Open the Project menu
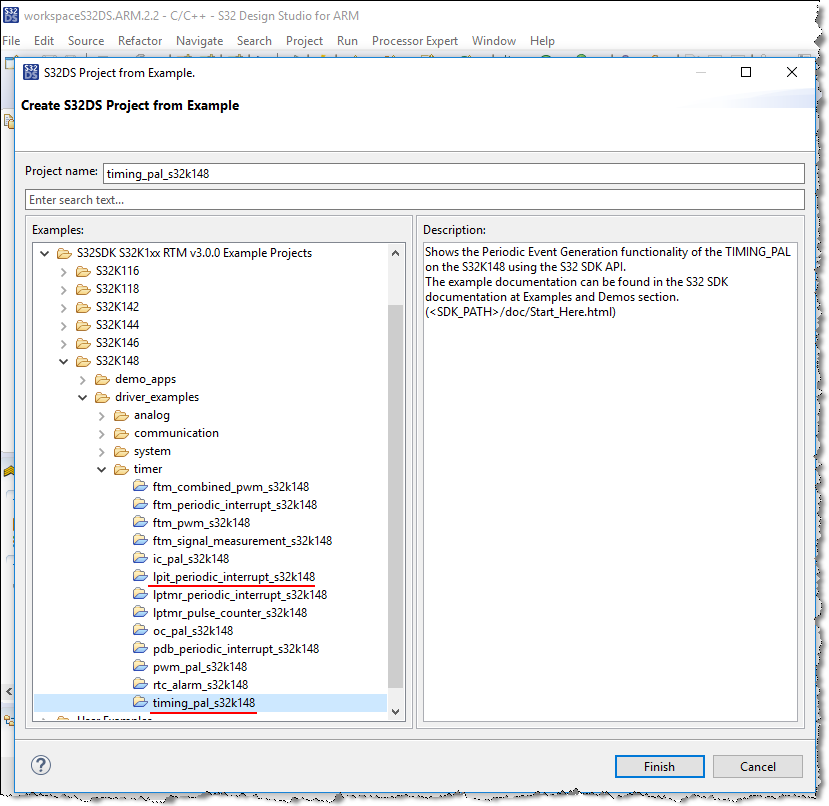Image resolution: width=829 pixels, height=806 pixels. [x=304, y=41]
